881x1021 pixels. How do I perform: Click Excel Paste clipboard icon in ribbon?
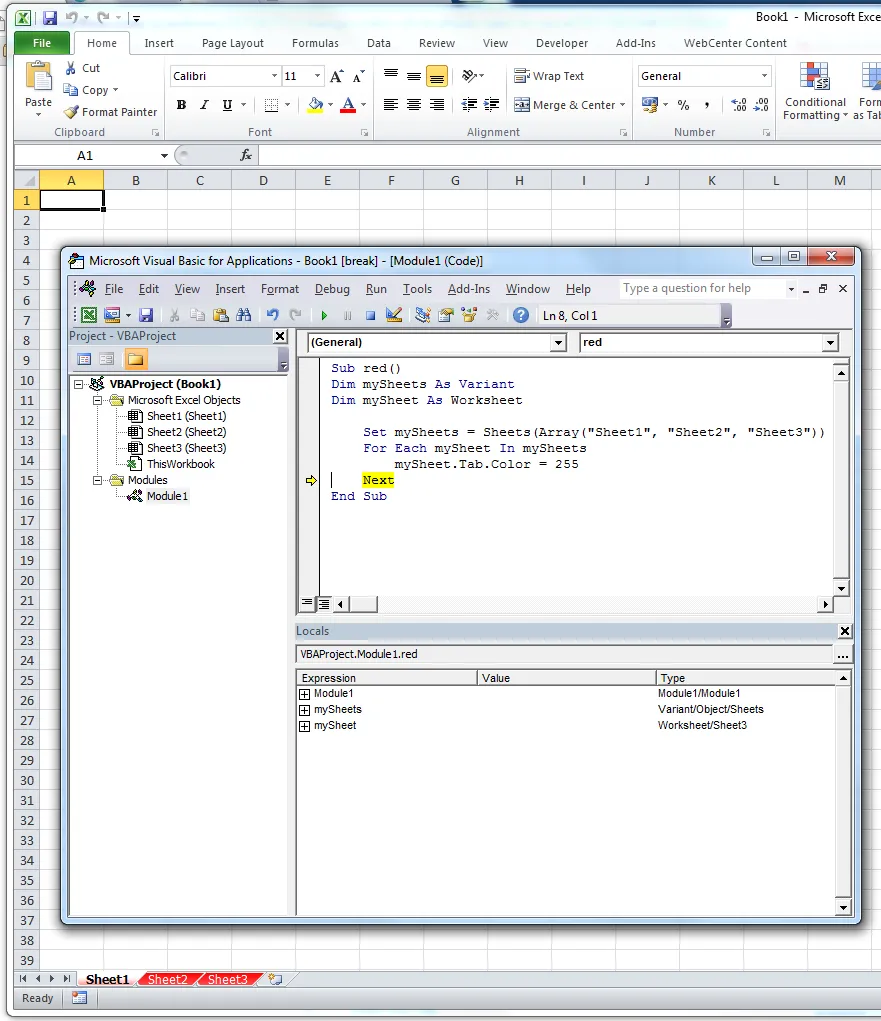[38, 77]
